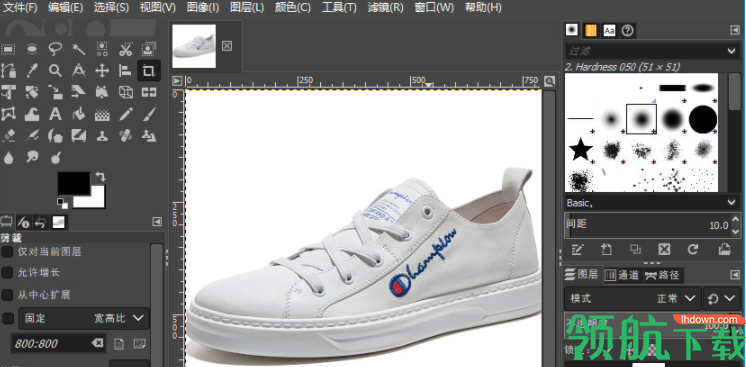Switch to the 通道 tab
This screenshot has height=367, width=746.
tap(623, 275)
